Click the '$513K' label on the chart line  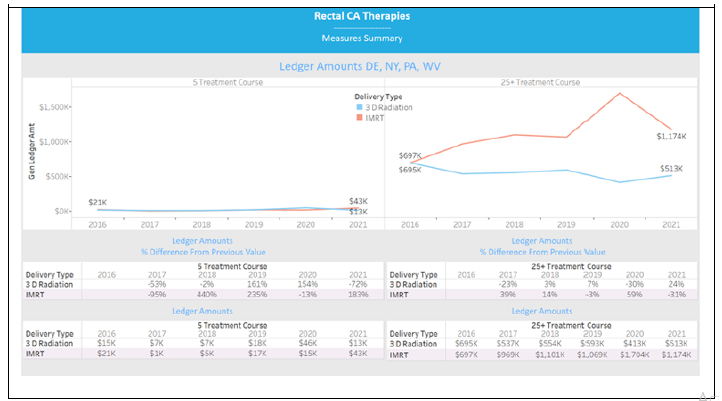pos(671,169)
